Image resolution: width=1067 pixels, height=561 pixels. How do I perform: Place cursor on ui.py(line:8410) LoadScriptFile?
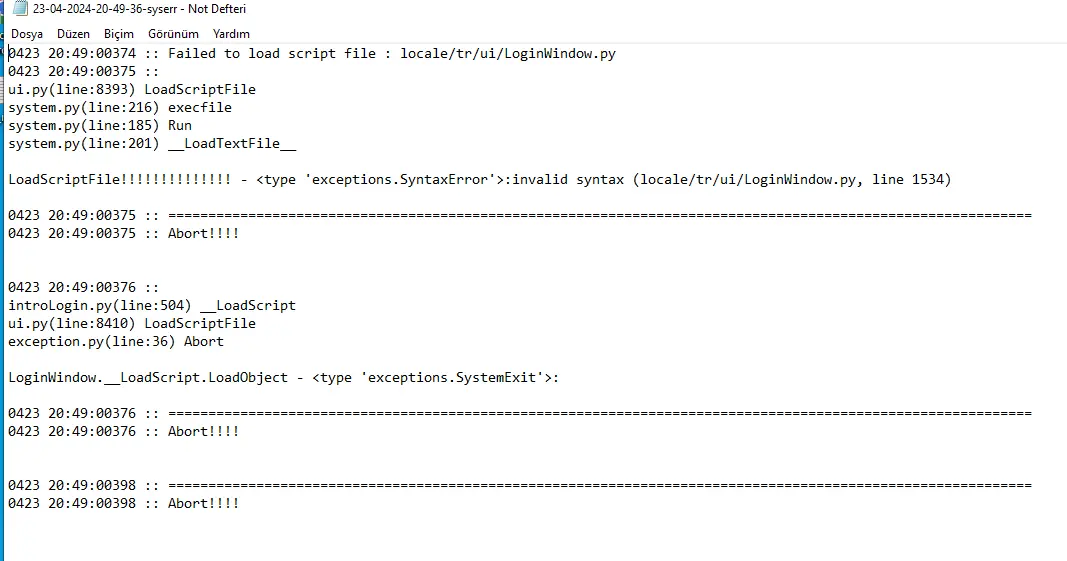point(132,324)
